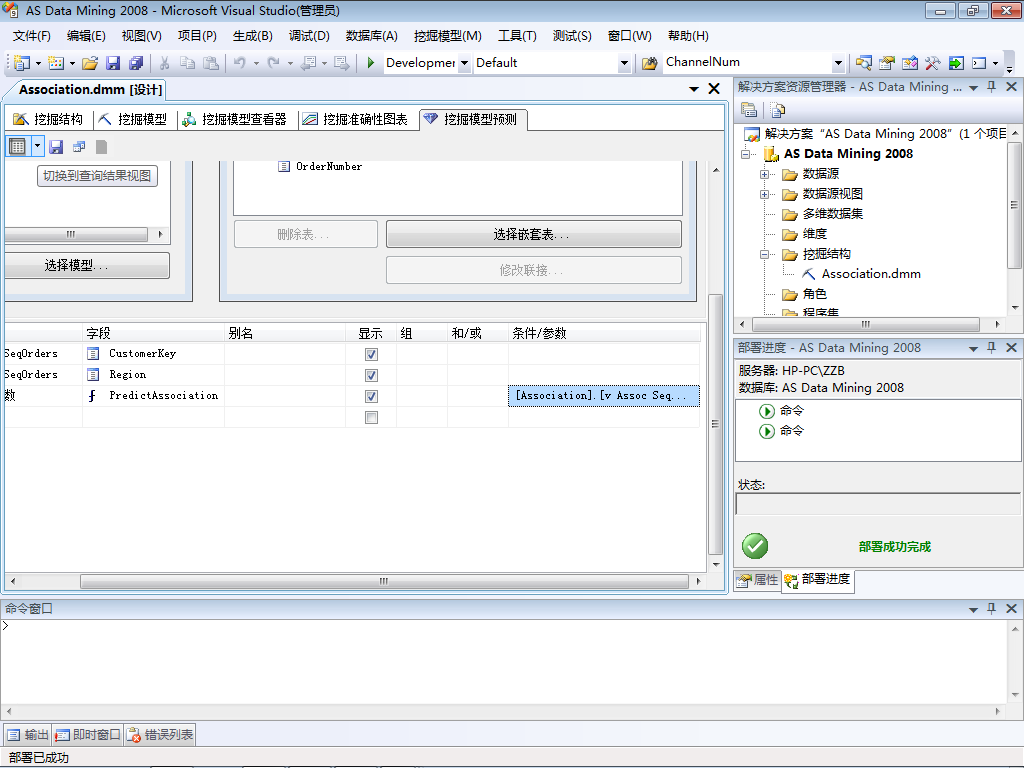Click the 选择模型... button
Image resolution: width=1024 pixels, height=768 pixels.
click(x=87, y=265)
